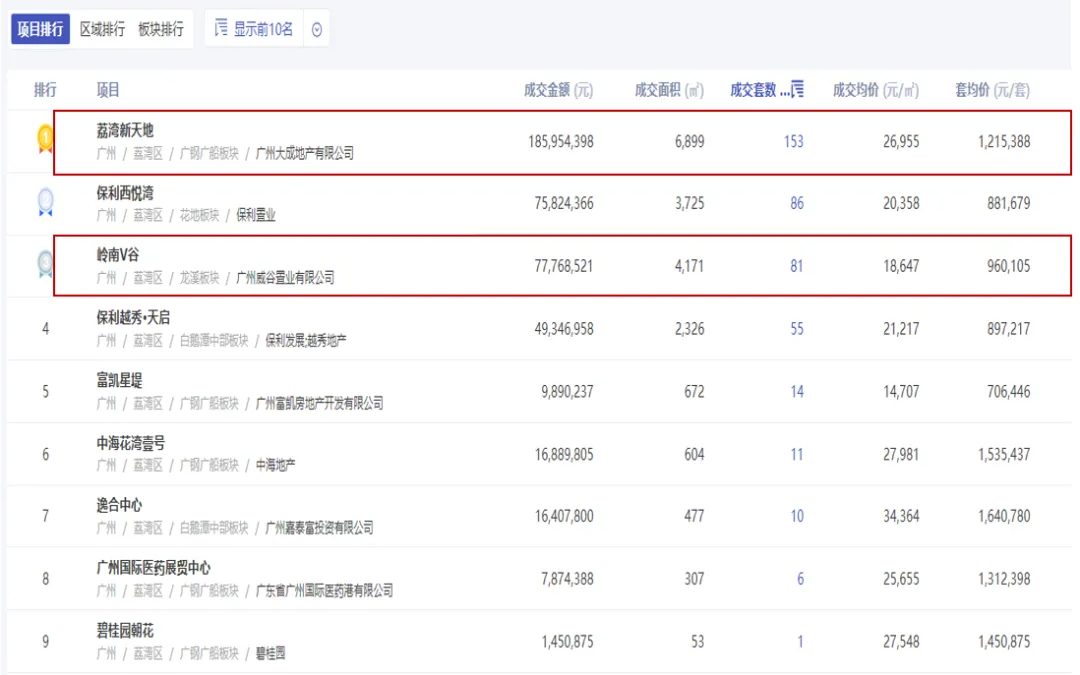
Task: Switch to the 区域排行 tab
Action: pyautogui.click(x=102, y=29)
